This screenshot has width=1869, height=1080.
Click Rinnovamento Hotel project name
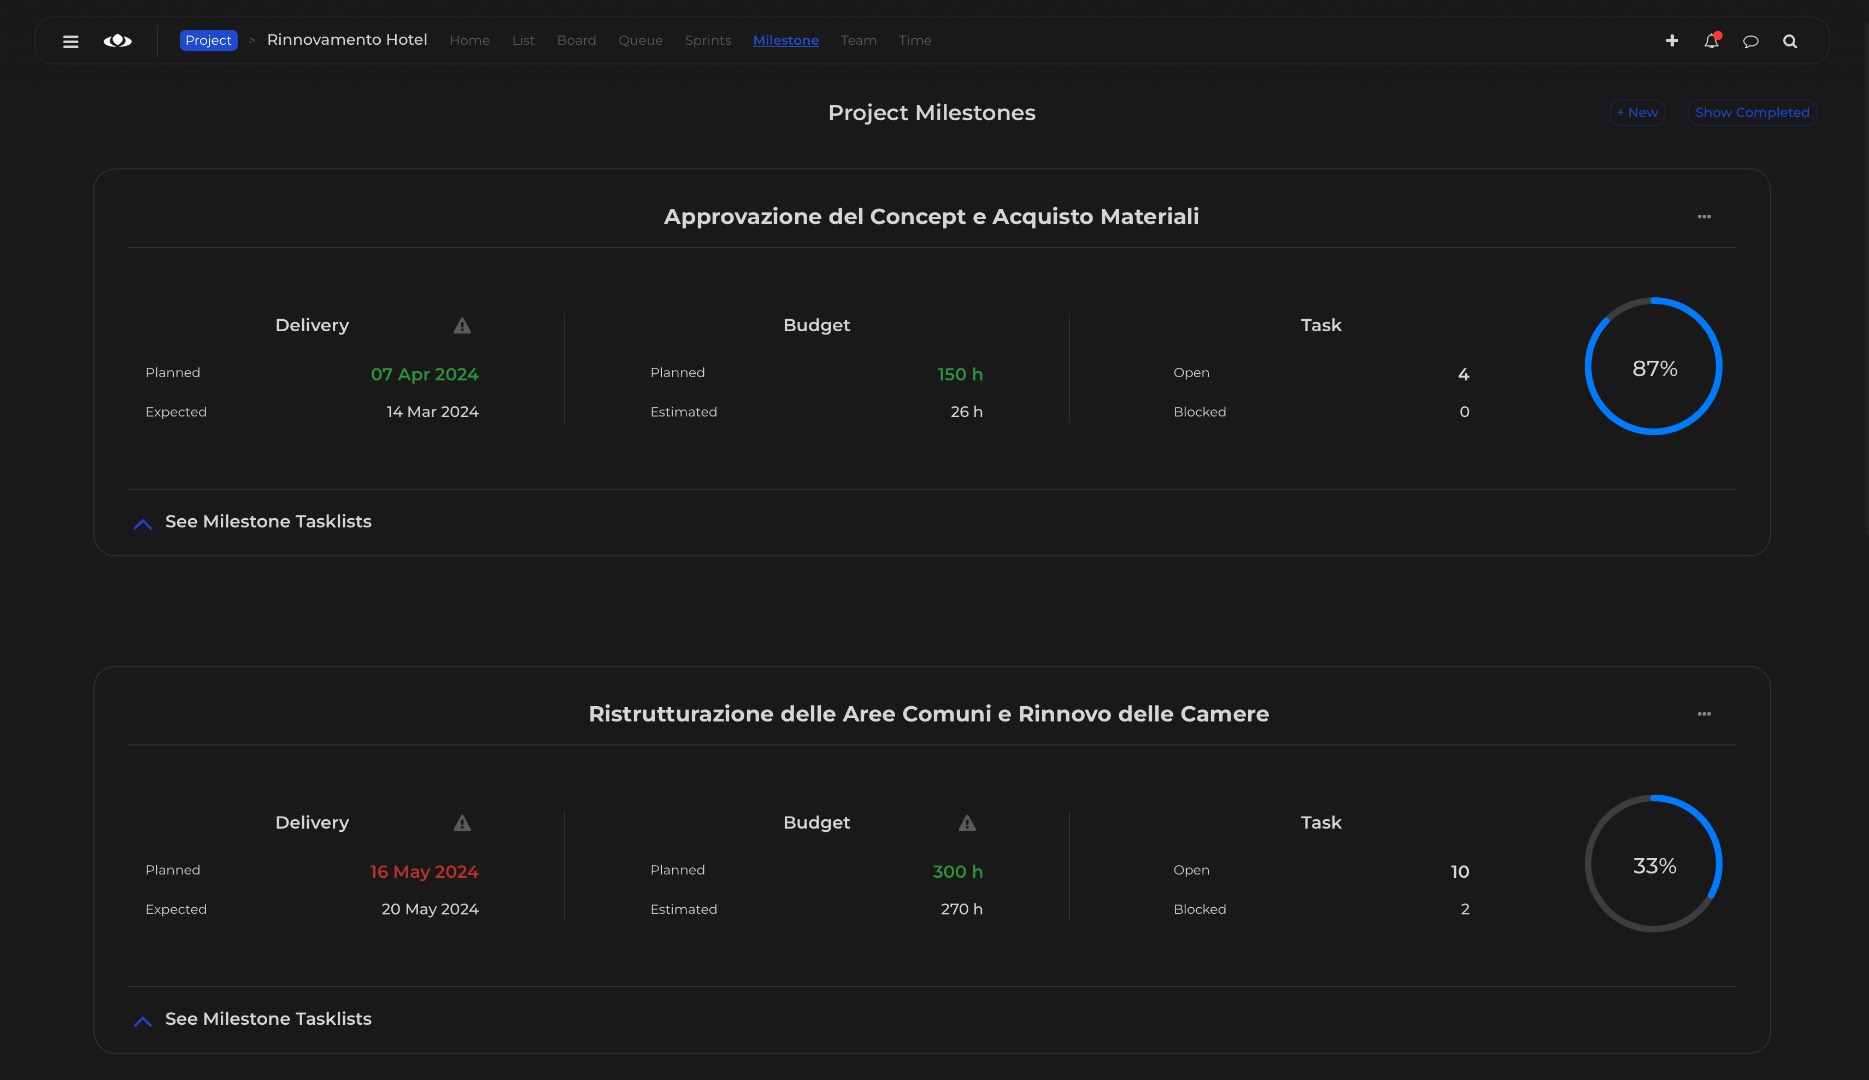347,40
